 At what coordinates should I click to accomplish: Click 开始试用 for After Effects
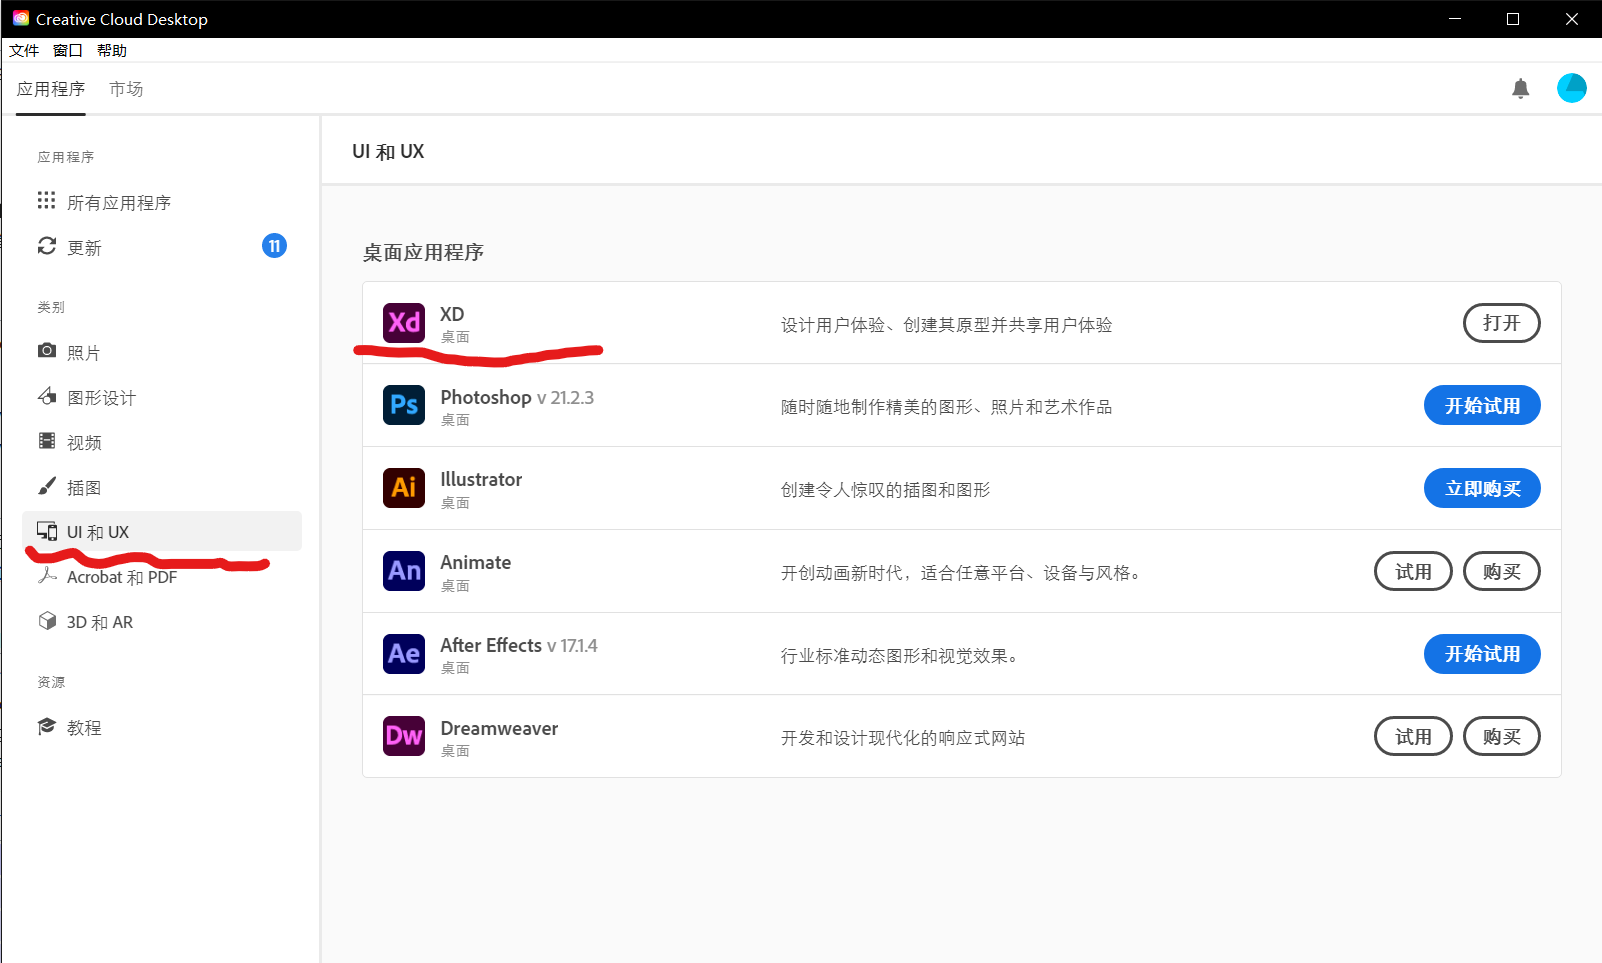(x=1482, y=654)
